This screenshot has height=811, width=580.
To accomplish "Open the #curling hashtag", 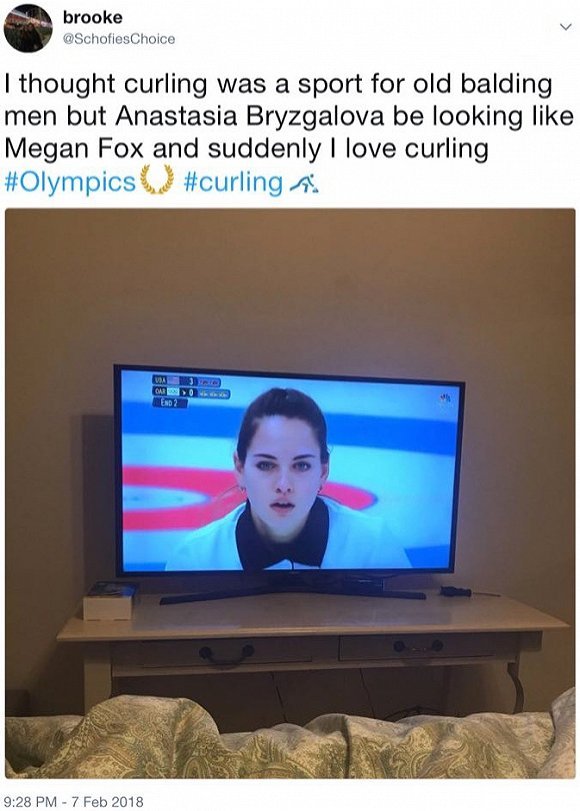I will pos(233,183).
